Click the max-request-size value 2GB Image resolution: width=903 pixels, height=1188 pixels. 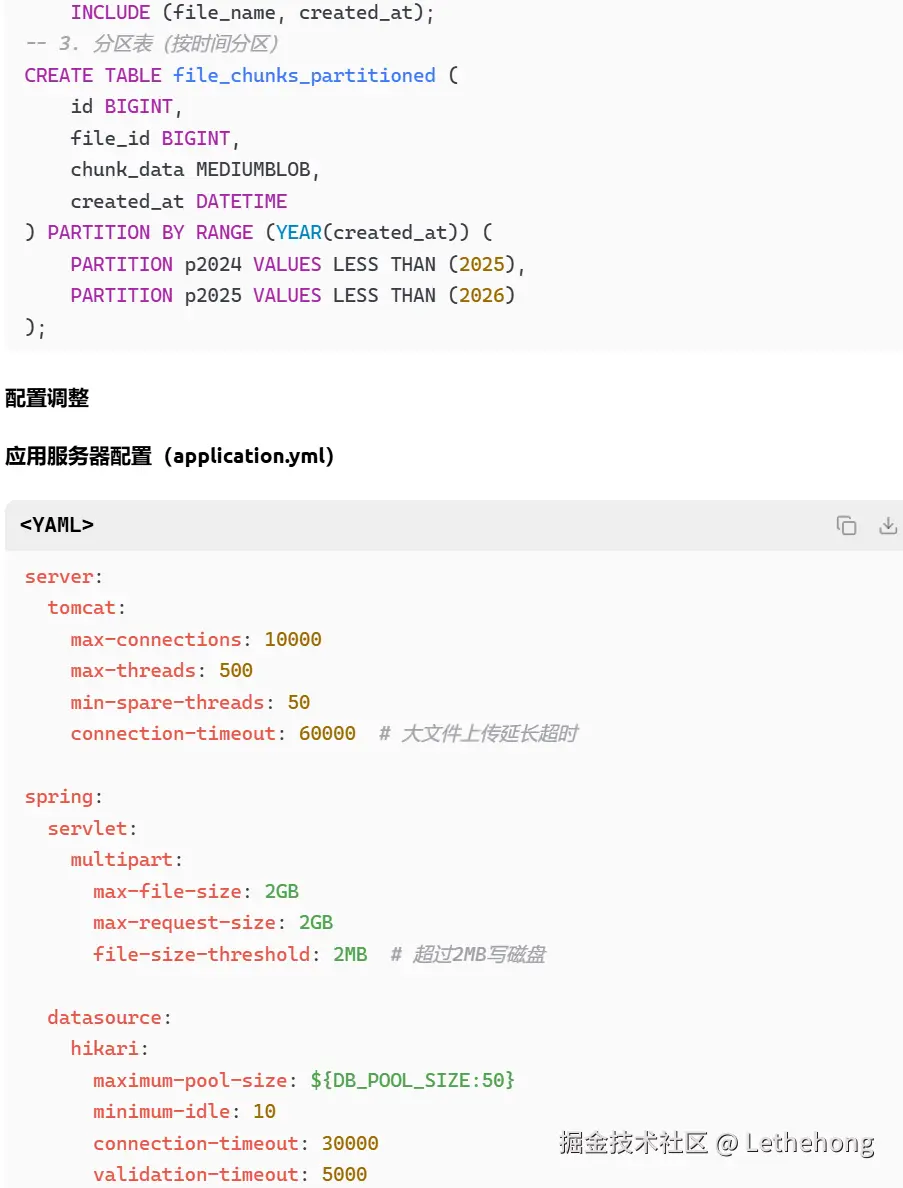316,922
